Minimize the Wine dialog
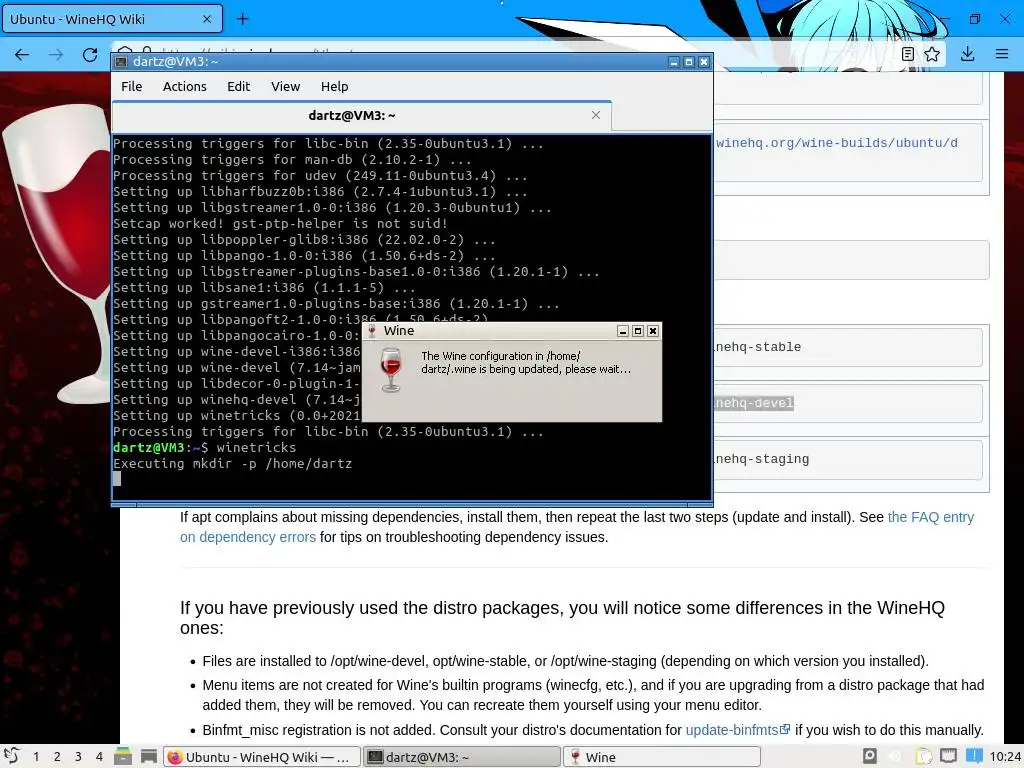1024x768 pixels. pyautogui.click(x=623, y=331)
